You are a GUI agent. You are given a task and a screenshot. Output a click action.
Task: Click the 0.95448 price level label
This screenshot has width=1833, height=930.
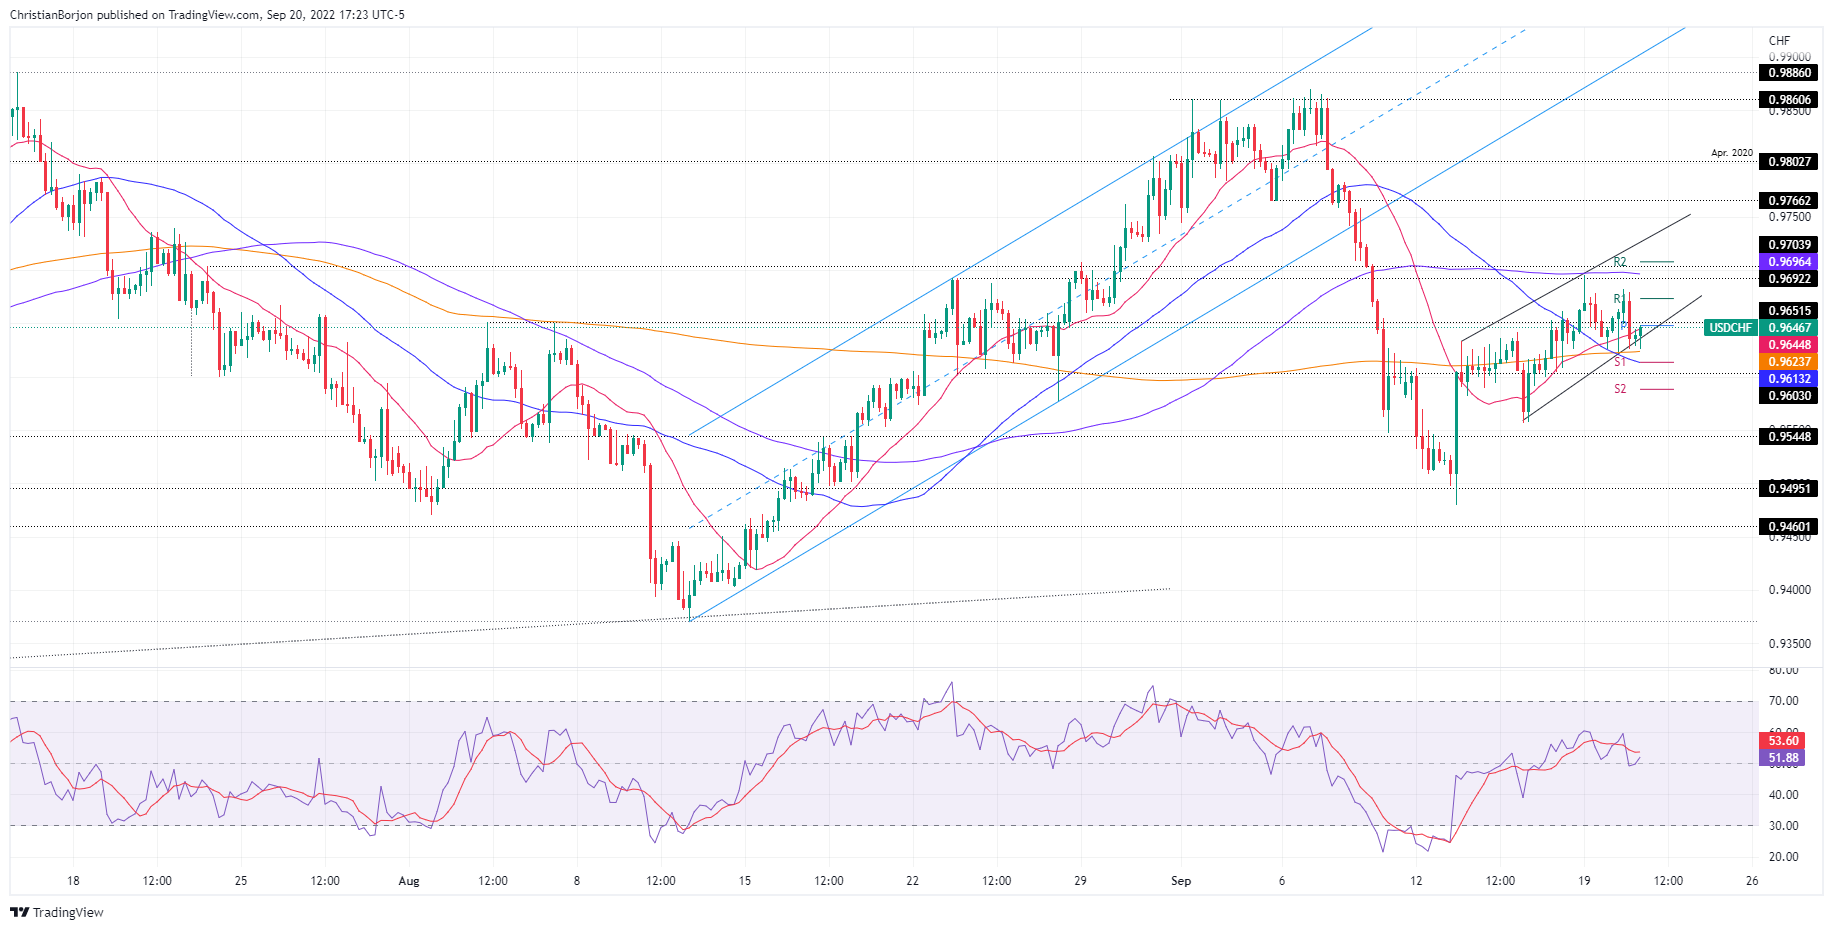click(x=1789, y=437)
